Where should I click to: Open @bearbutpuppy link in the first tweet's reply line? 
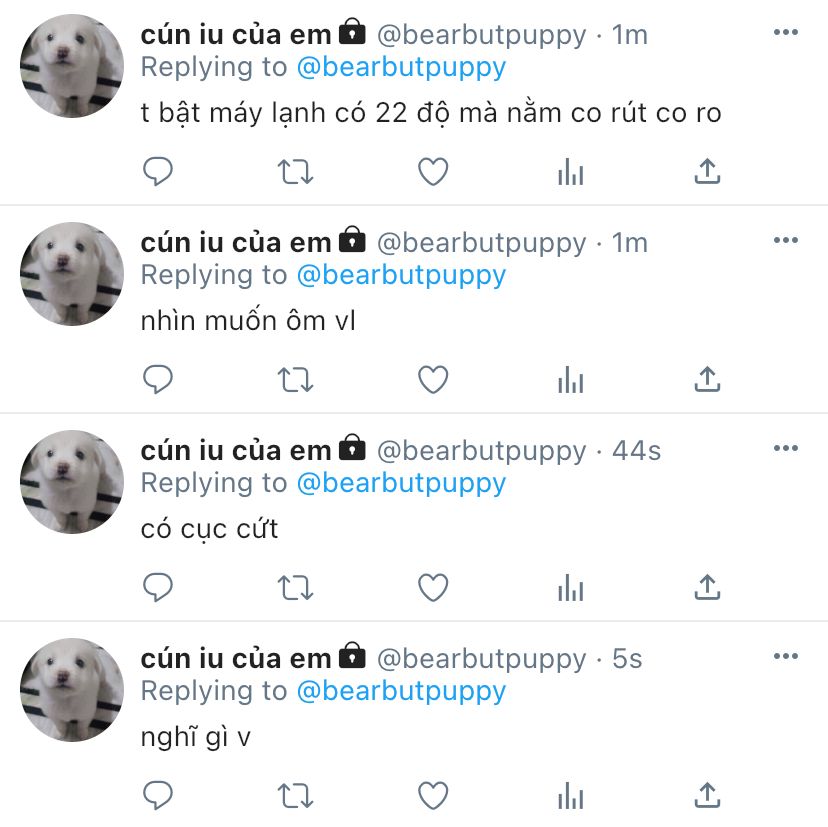pos(401,68)
